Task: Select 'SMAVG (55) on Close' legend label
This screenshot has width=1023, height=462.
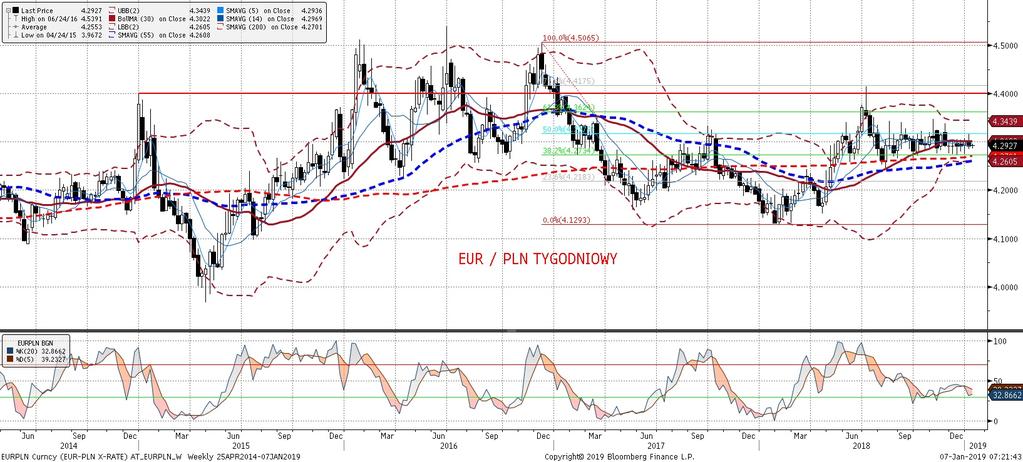Action: (151, 35)
